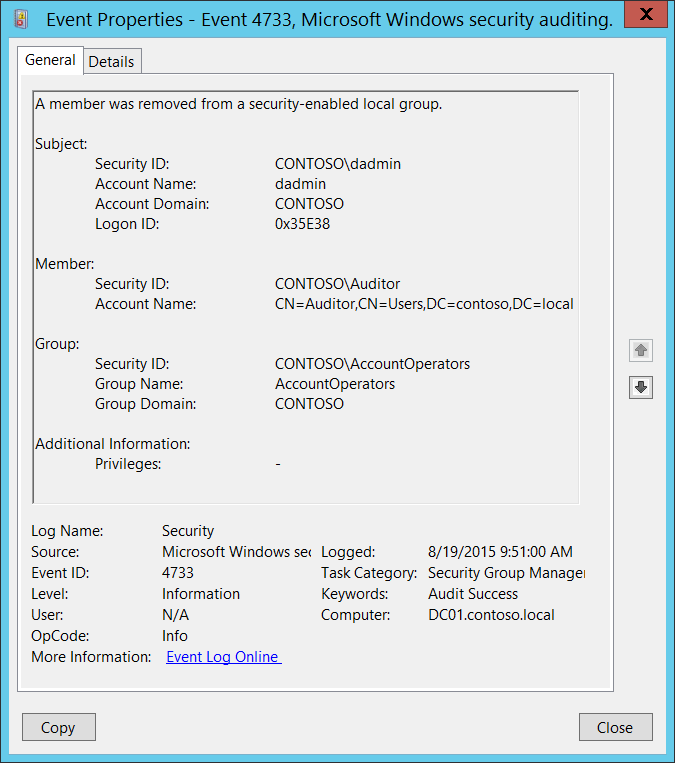Click the Group Name value AccountOperators

click(x=335, y=384)
